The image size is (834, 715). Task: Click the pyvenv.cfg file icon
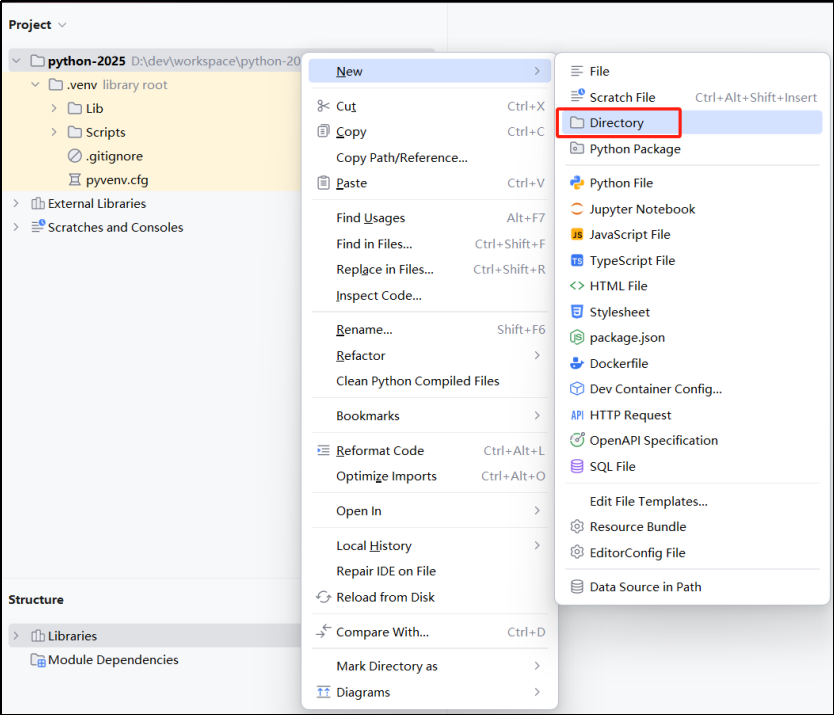[x=74, y=180]
